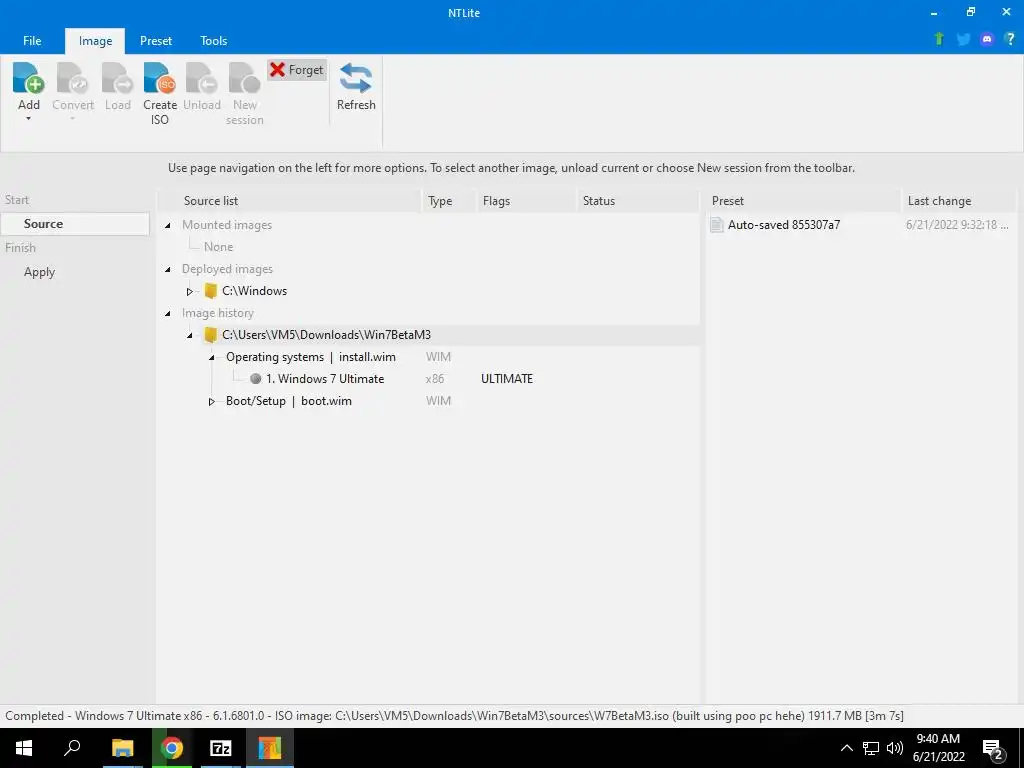Viewport: 1024px width, 768px height.
Task: Open File Explorer from the taskbar
Action: 122,748
